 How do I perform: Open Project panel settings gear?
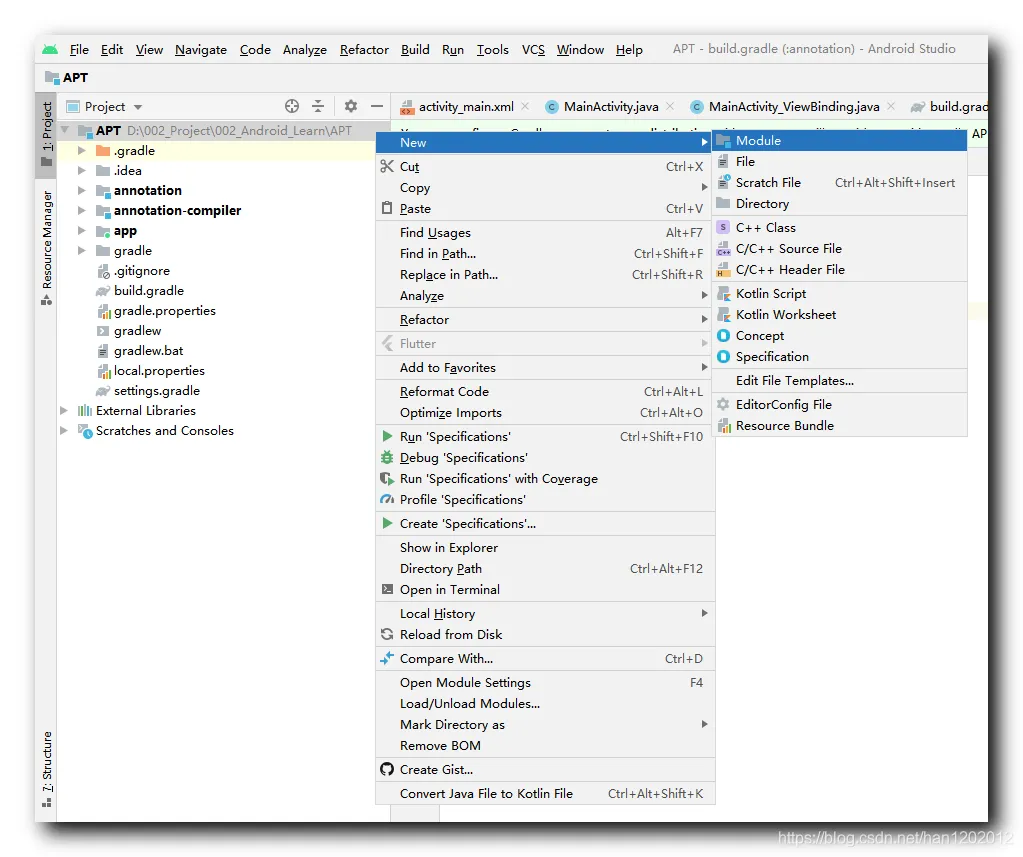pyautogui.click(x=351, y=106)
